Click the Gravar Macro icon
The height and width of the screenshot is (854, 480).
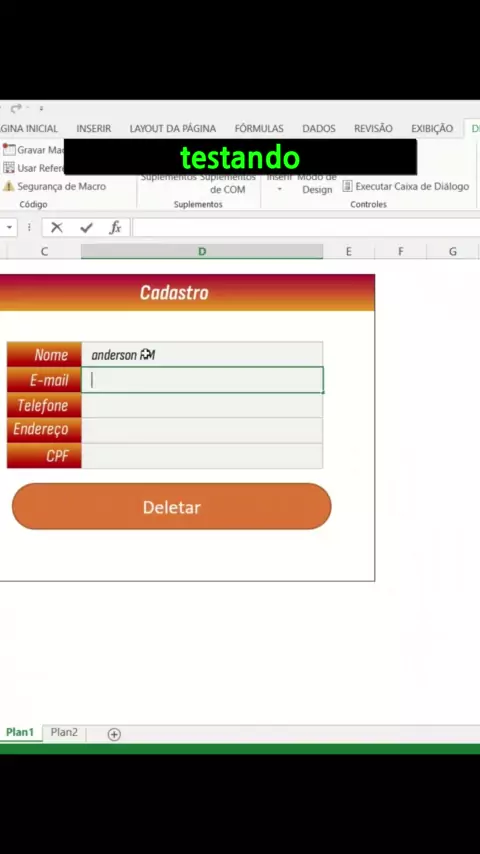(9, 149)
